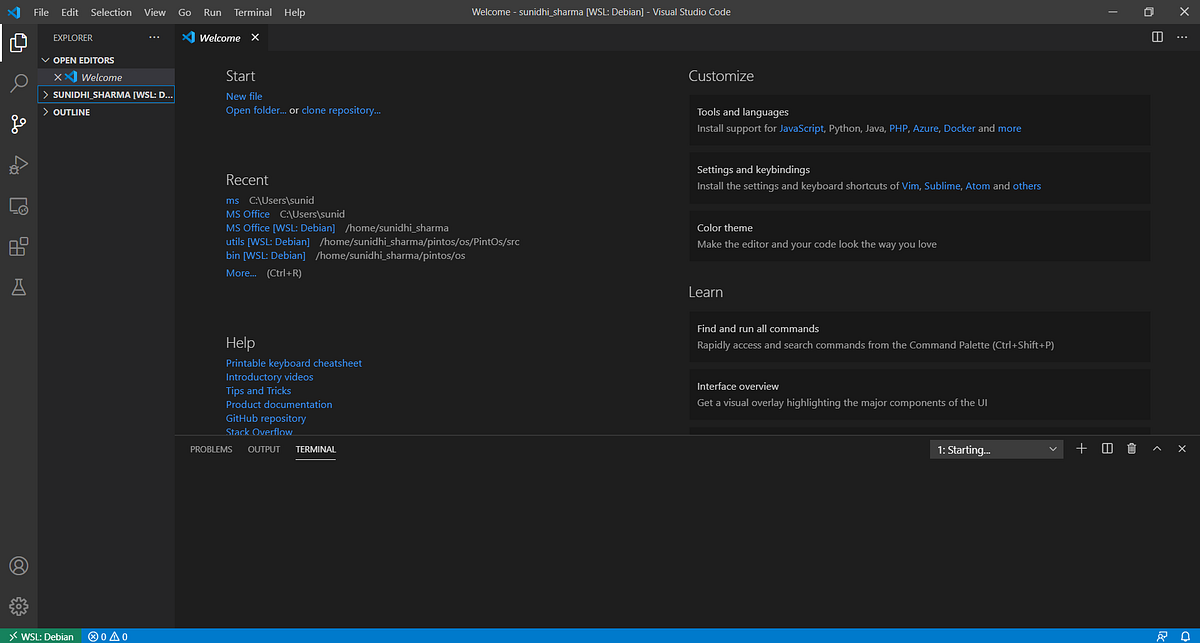Image resolution: width=1200 pixels, height=643 pixels.
Task: Open the Search view
Action: click(x=18, y=83)
